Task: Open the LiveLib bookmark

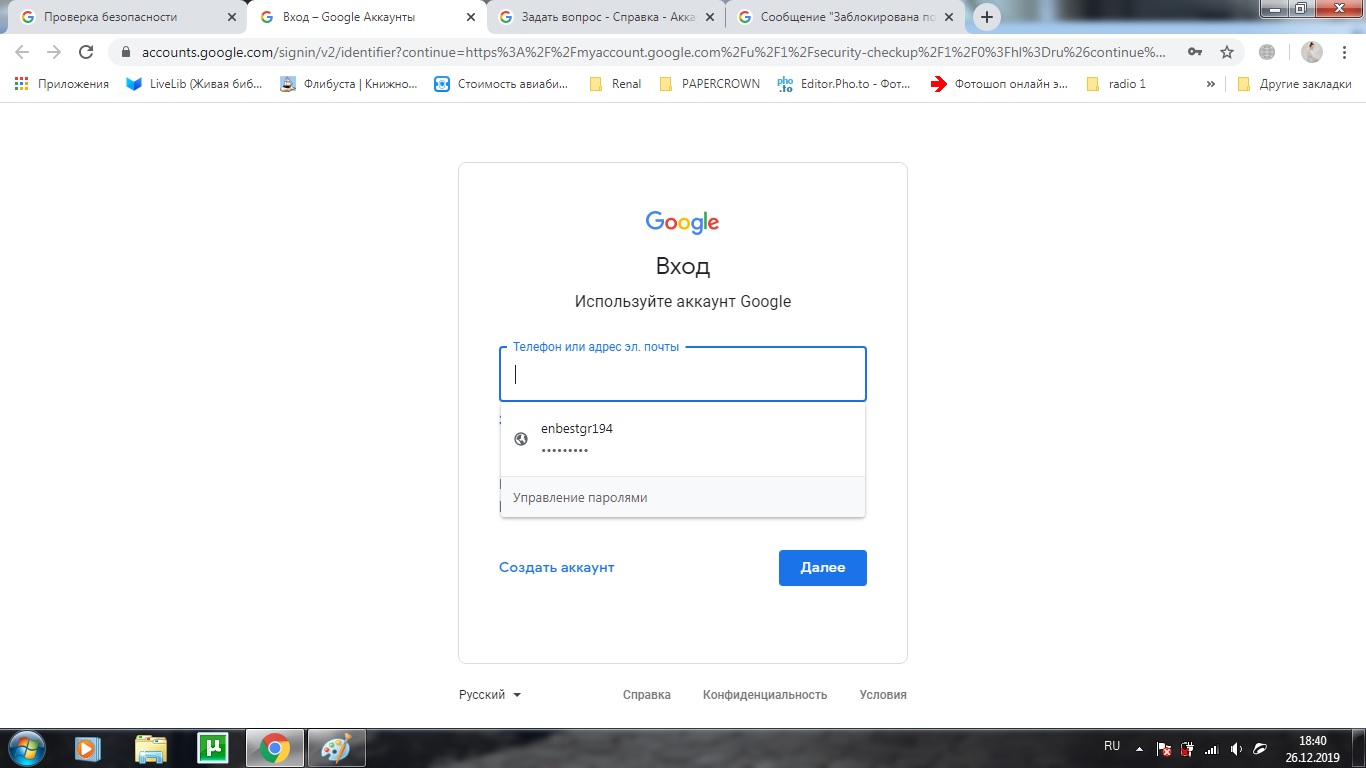Action: pyautogui.click(x=195, y=84)
